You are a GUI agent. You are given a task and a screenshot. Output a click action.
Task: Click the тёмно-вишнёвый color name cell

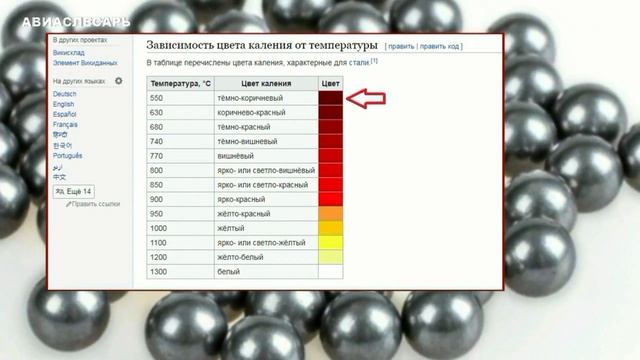tap(266, 141)
